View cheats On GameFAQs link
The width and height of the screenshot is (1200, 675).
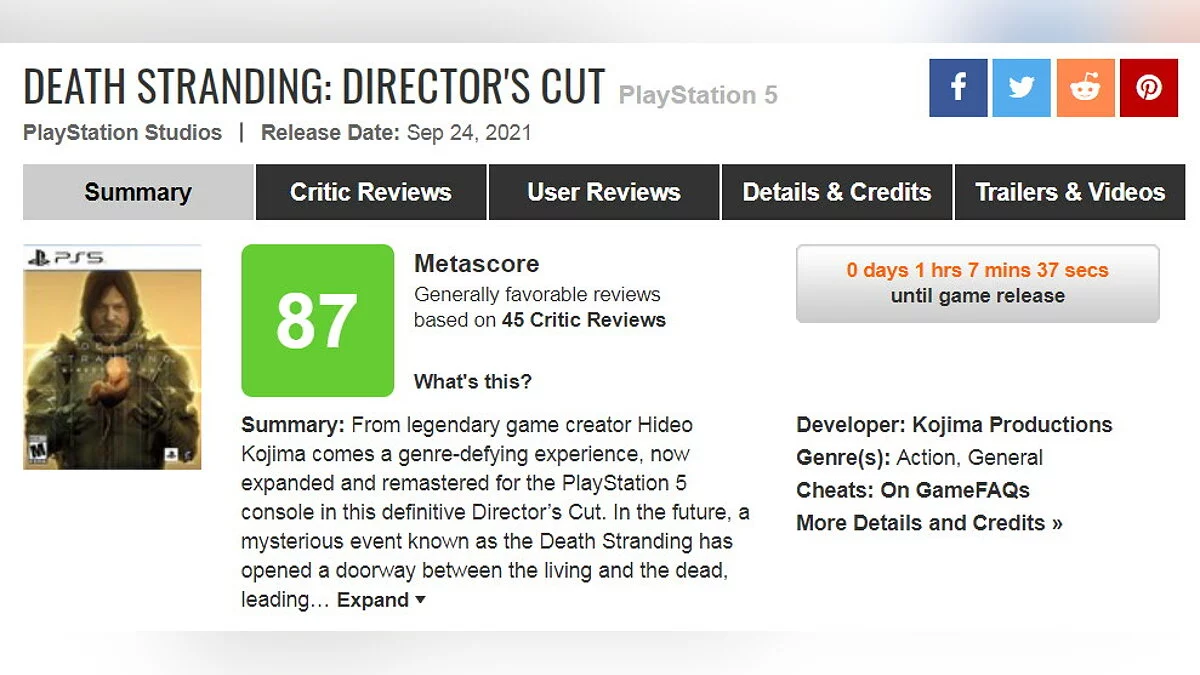[x=954, y=490]
